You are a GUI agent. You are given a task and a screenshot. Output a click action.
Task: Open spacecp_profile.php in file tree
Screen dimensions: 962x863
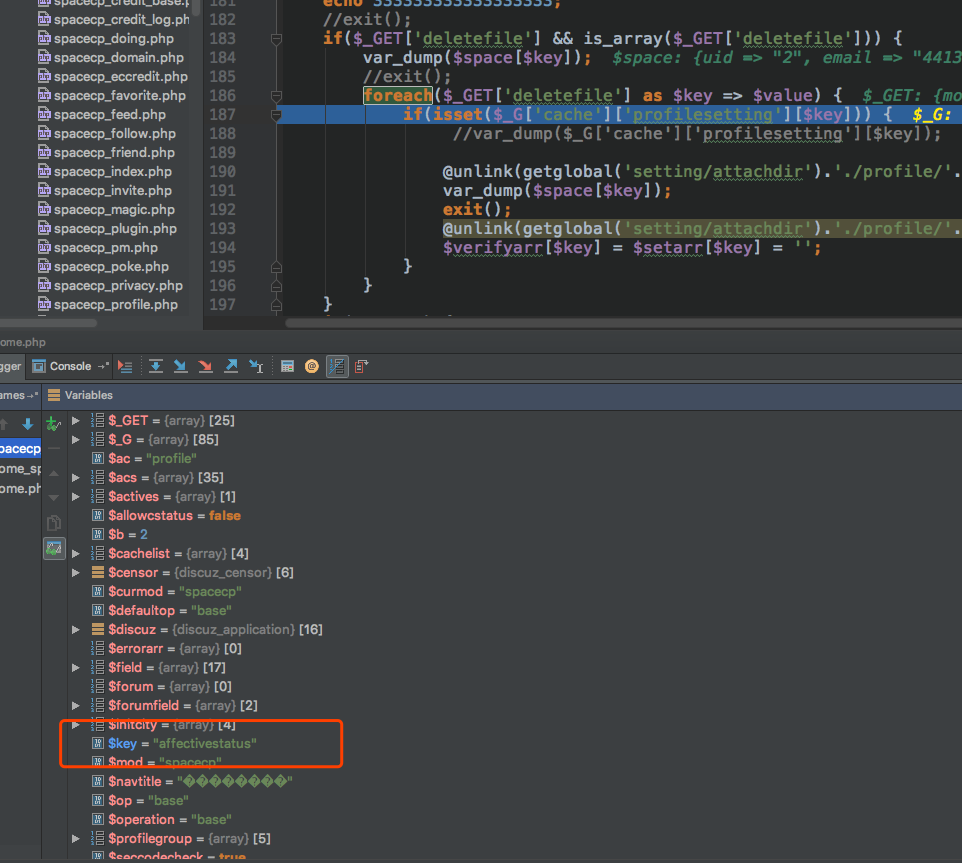coord(115,305)
